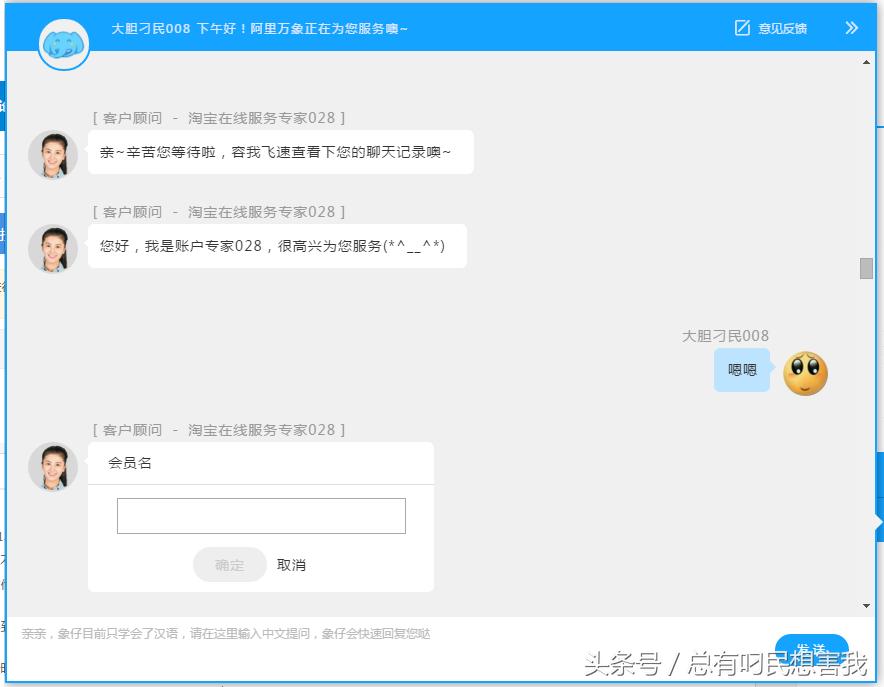Click the username 大胆刁民008 above the bubble
The height and width of the screenshot is (687, 884).
(726, 335)
